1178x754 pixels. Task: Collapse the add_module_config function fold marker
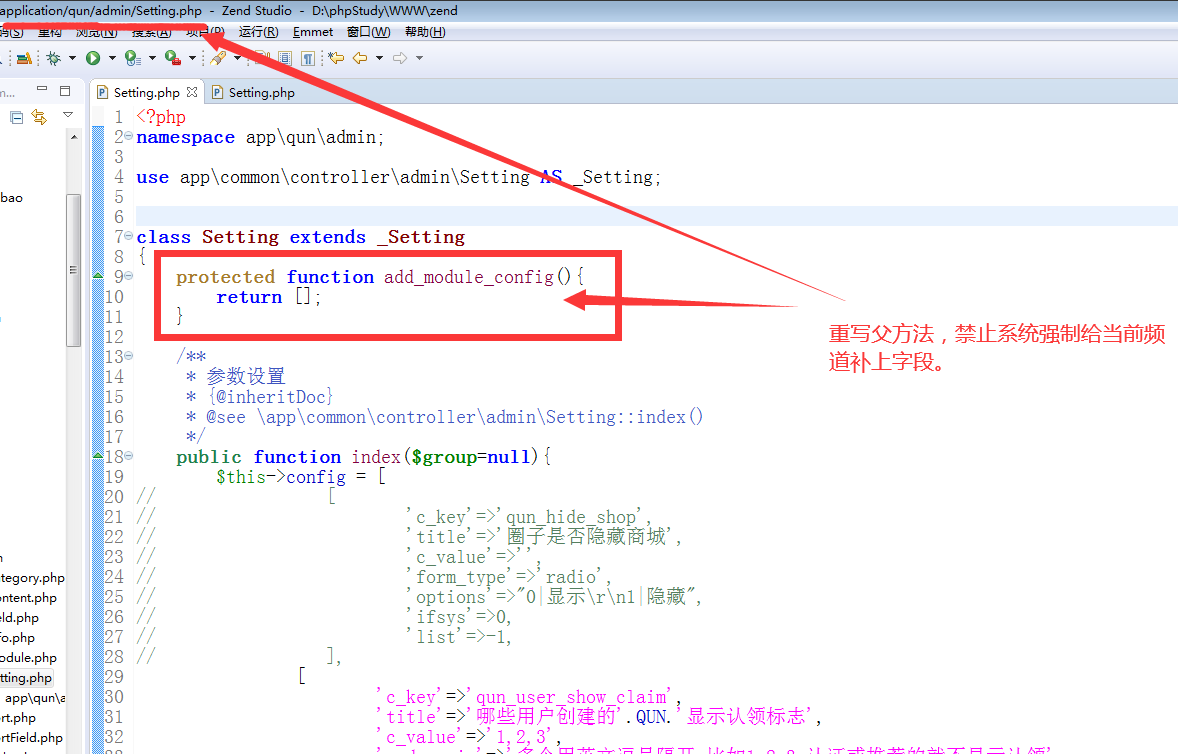coord(129,276)
